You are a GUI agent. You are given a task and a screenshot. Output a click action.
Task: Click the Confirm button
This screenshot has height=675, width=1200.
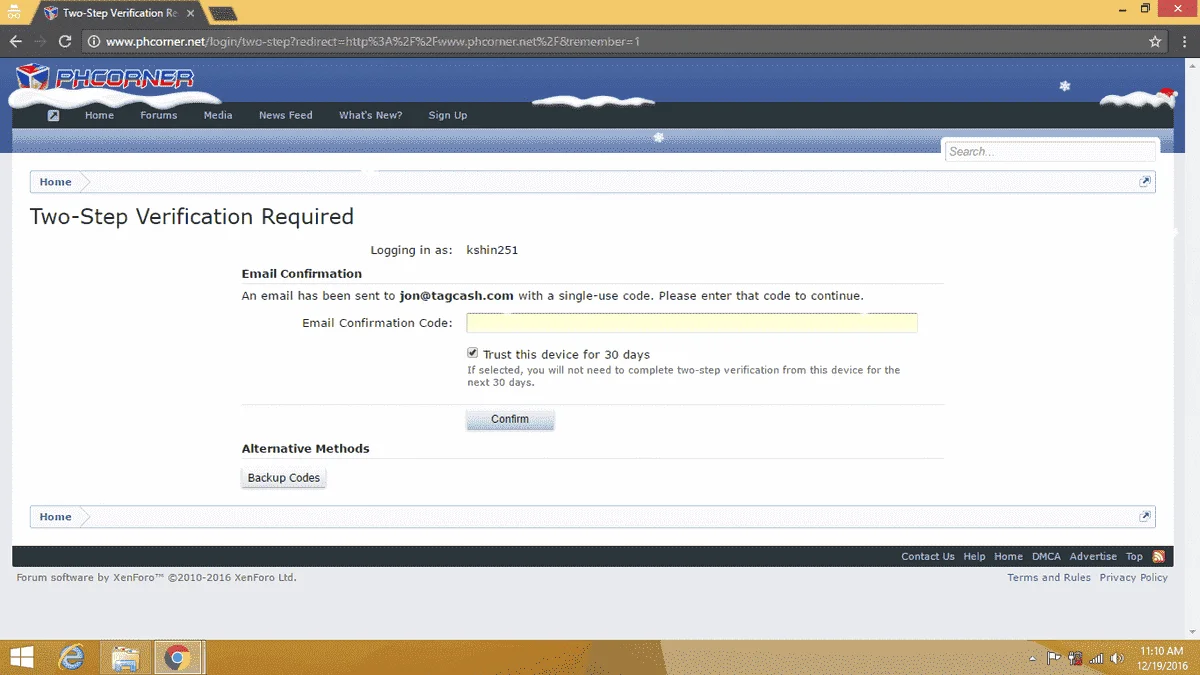510,420
